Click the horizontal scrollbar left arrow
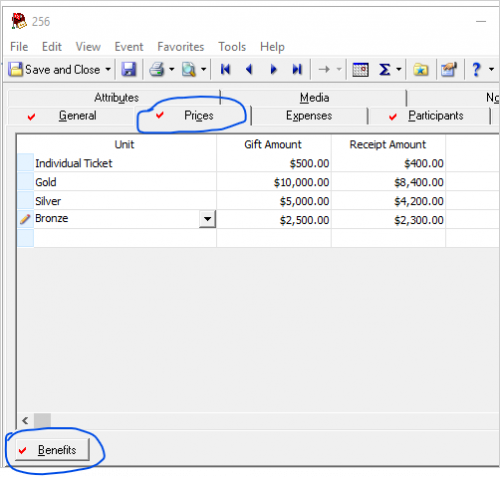 25,421
